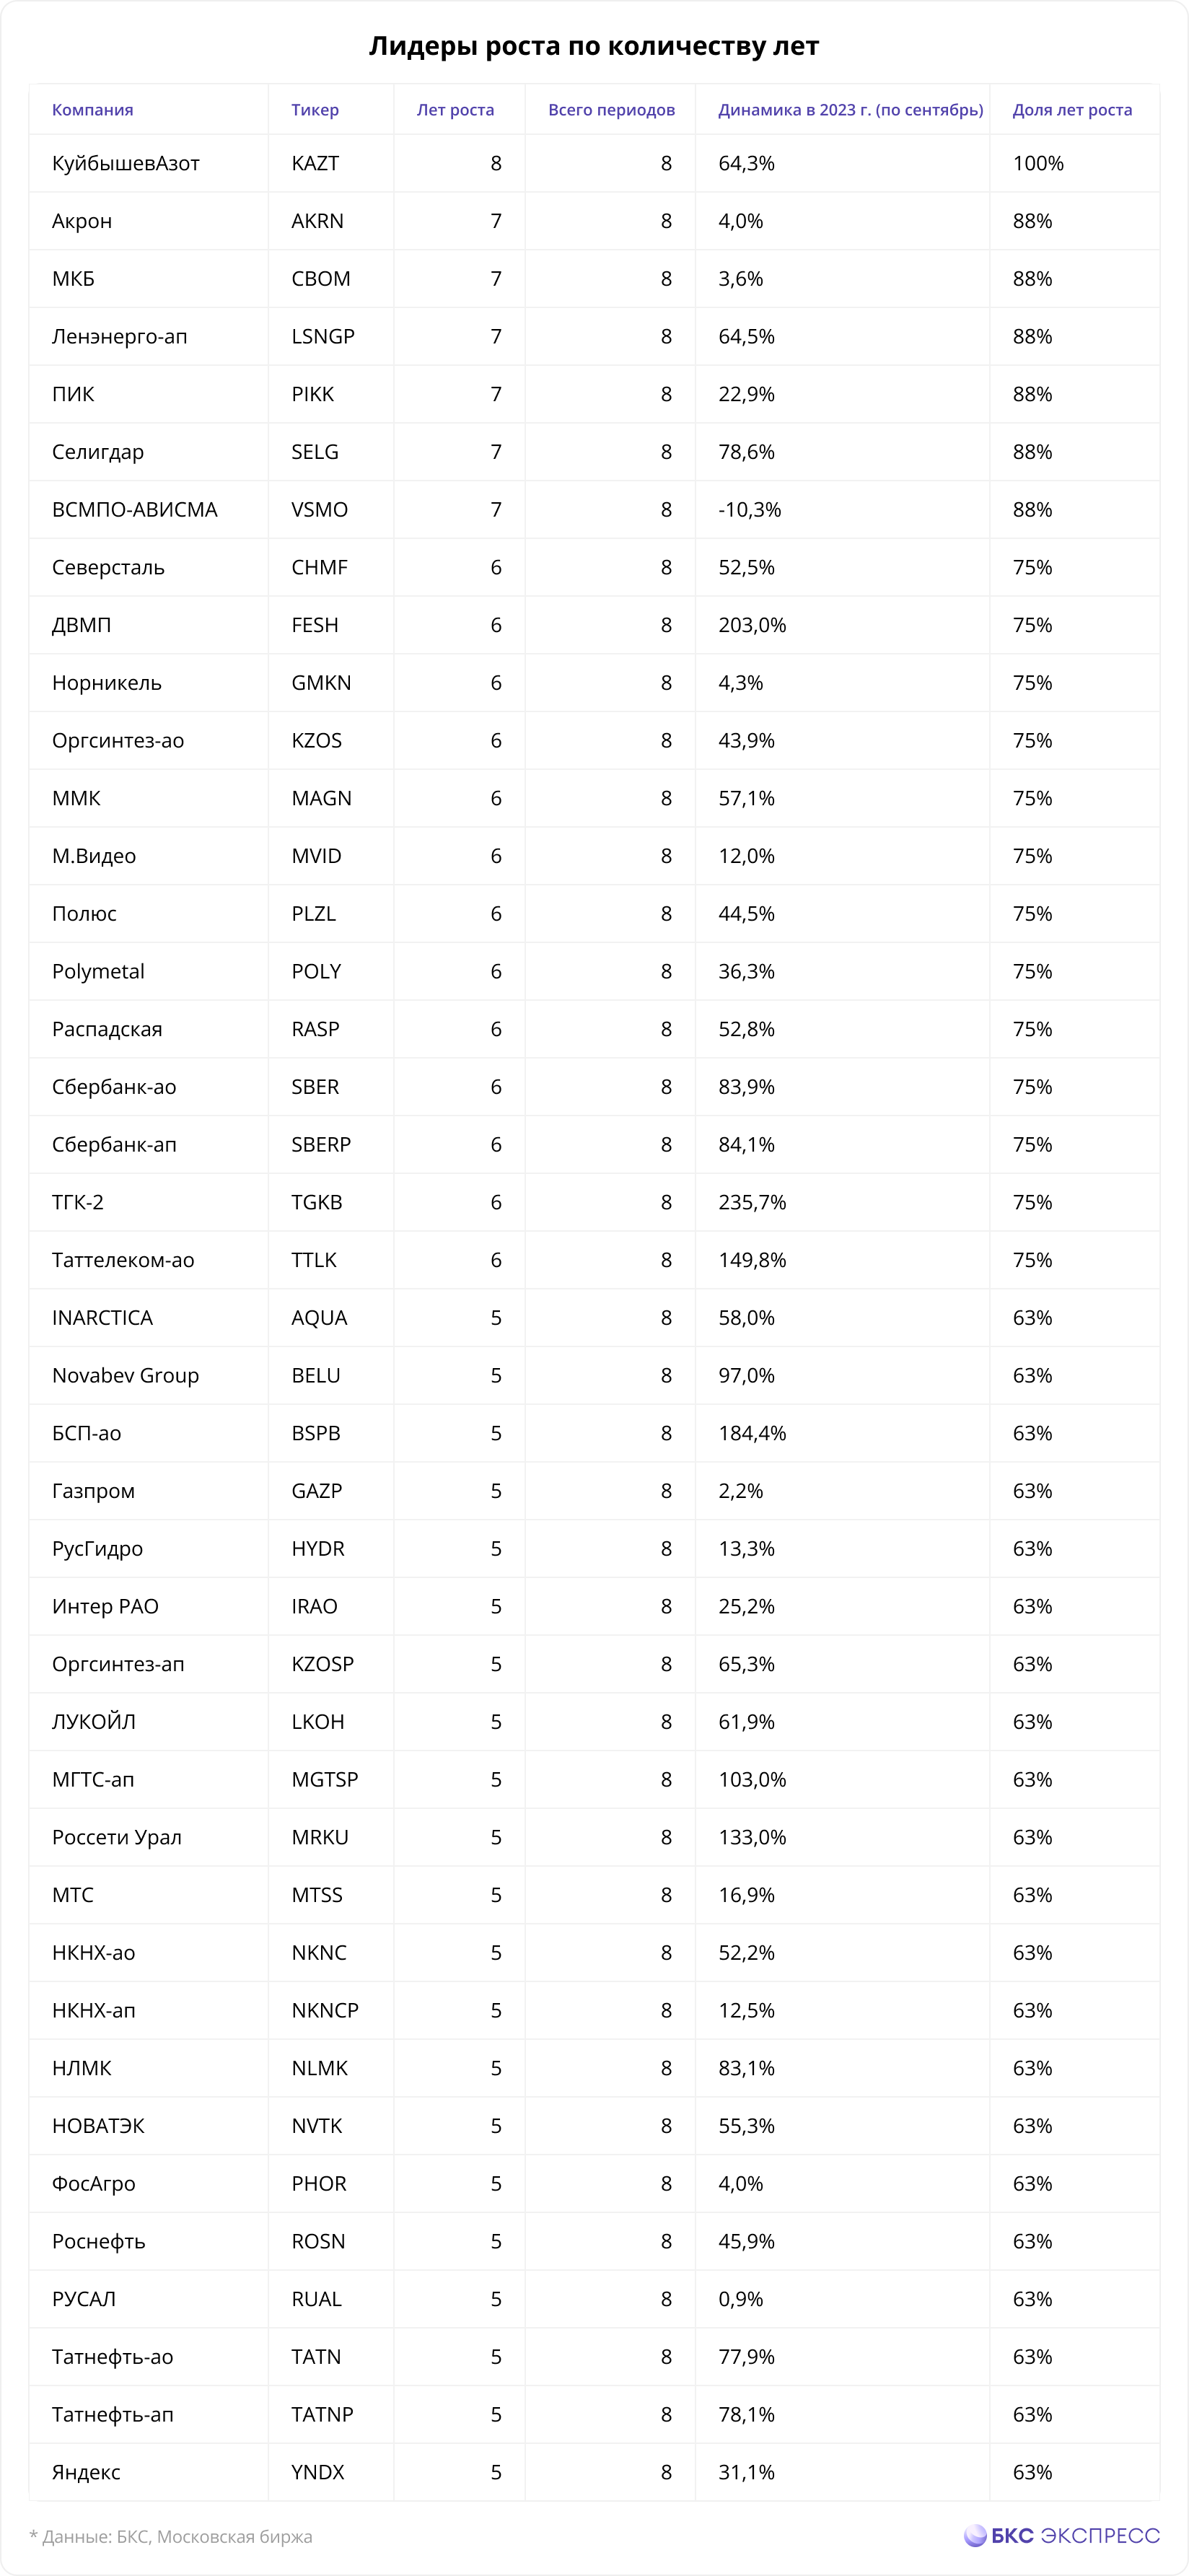Click the data source footnote text
1189x2576 pixels.
pos(171,2536)
